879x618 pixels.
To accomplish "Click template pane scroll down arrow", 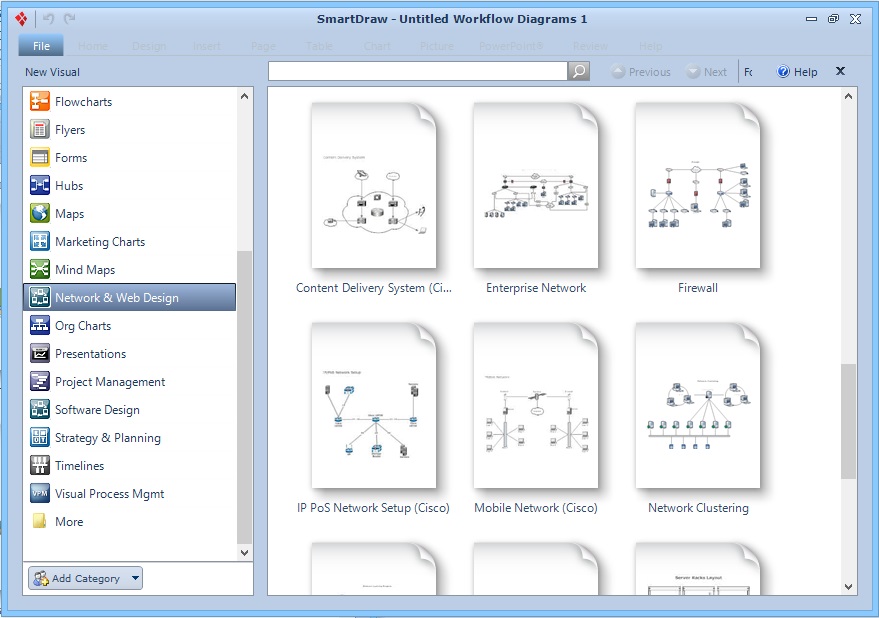I will point(848,587).
